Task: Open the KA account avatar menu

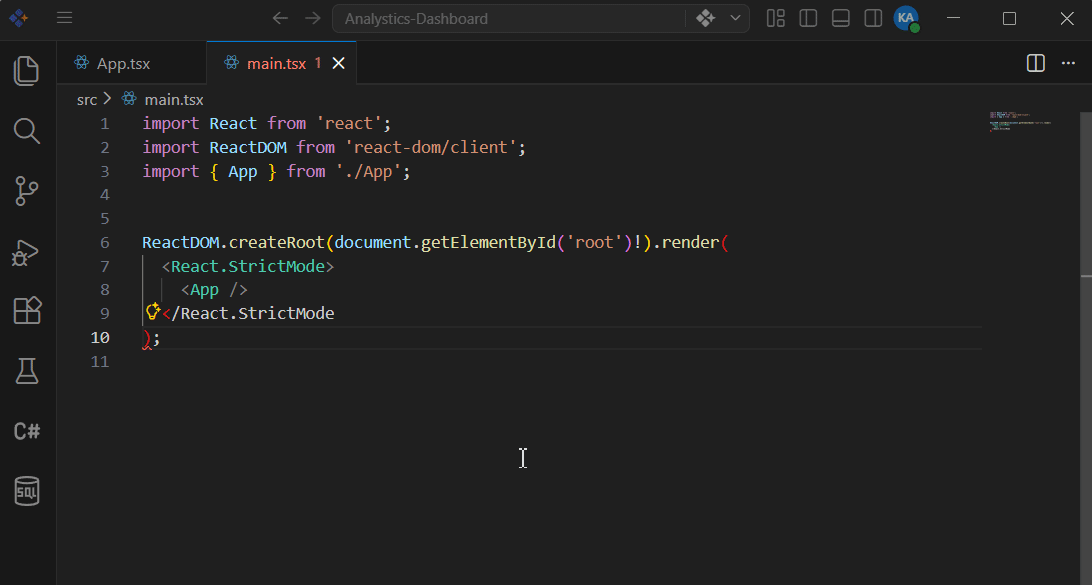Action: tap(906, 19)
